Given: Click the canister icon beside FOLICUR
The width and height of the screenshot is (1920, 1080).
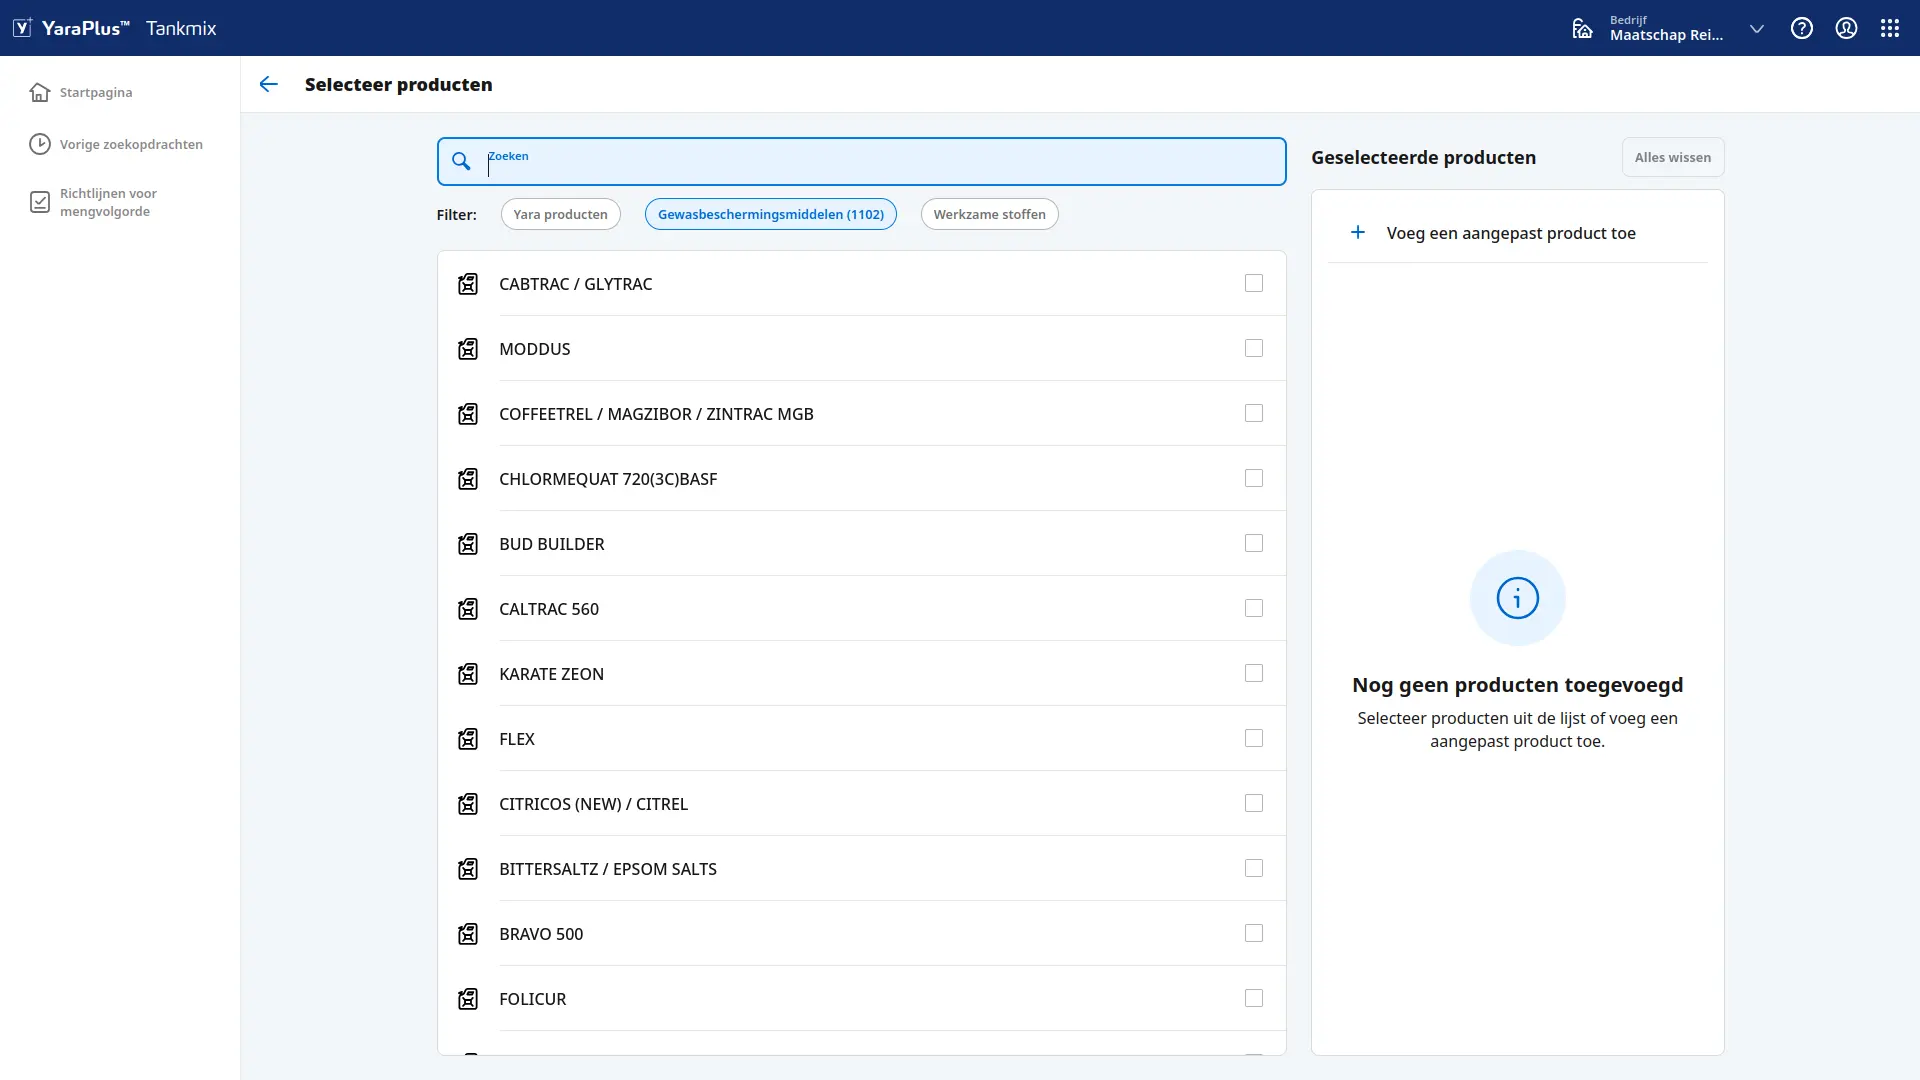Looking at the screenshot, I should point(468,999).
